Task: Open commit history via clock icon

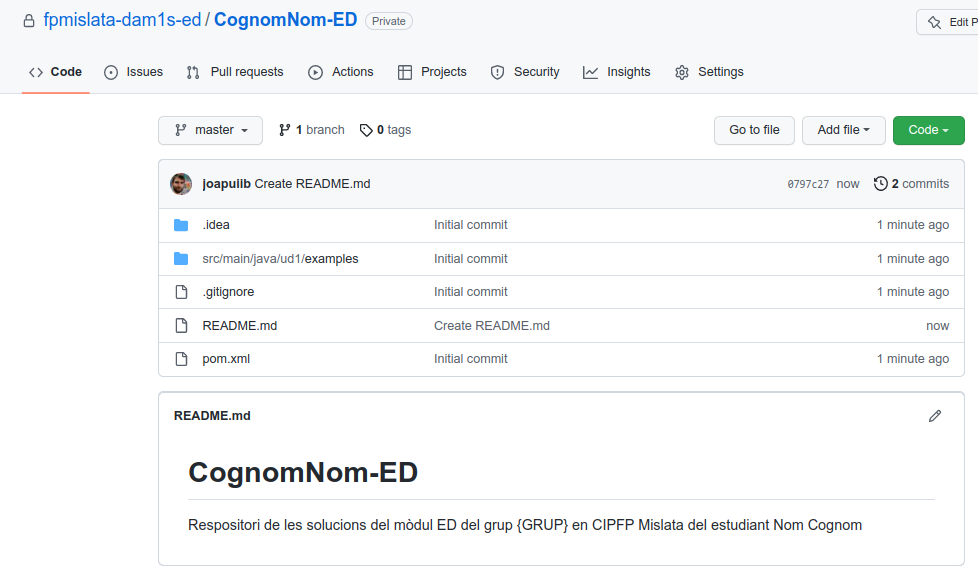Action: pos(880,183)
